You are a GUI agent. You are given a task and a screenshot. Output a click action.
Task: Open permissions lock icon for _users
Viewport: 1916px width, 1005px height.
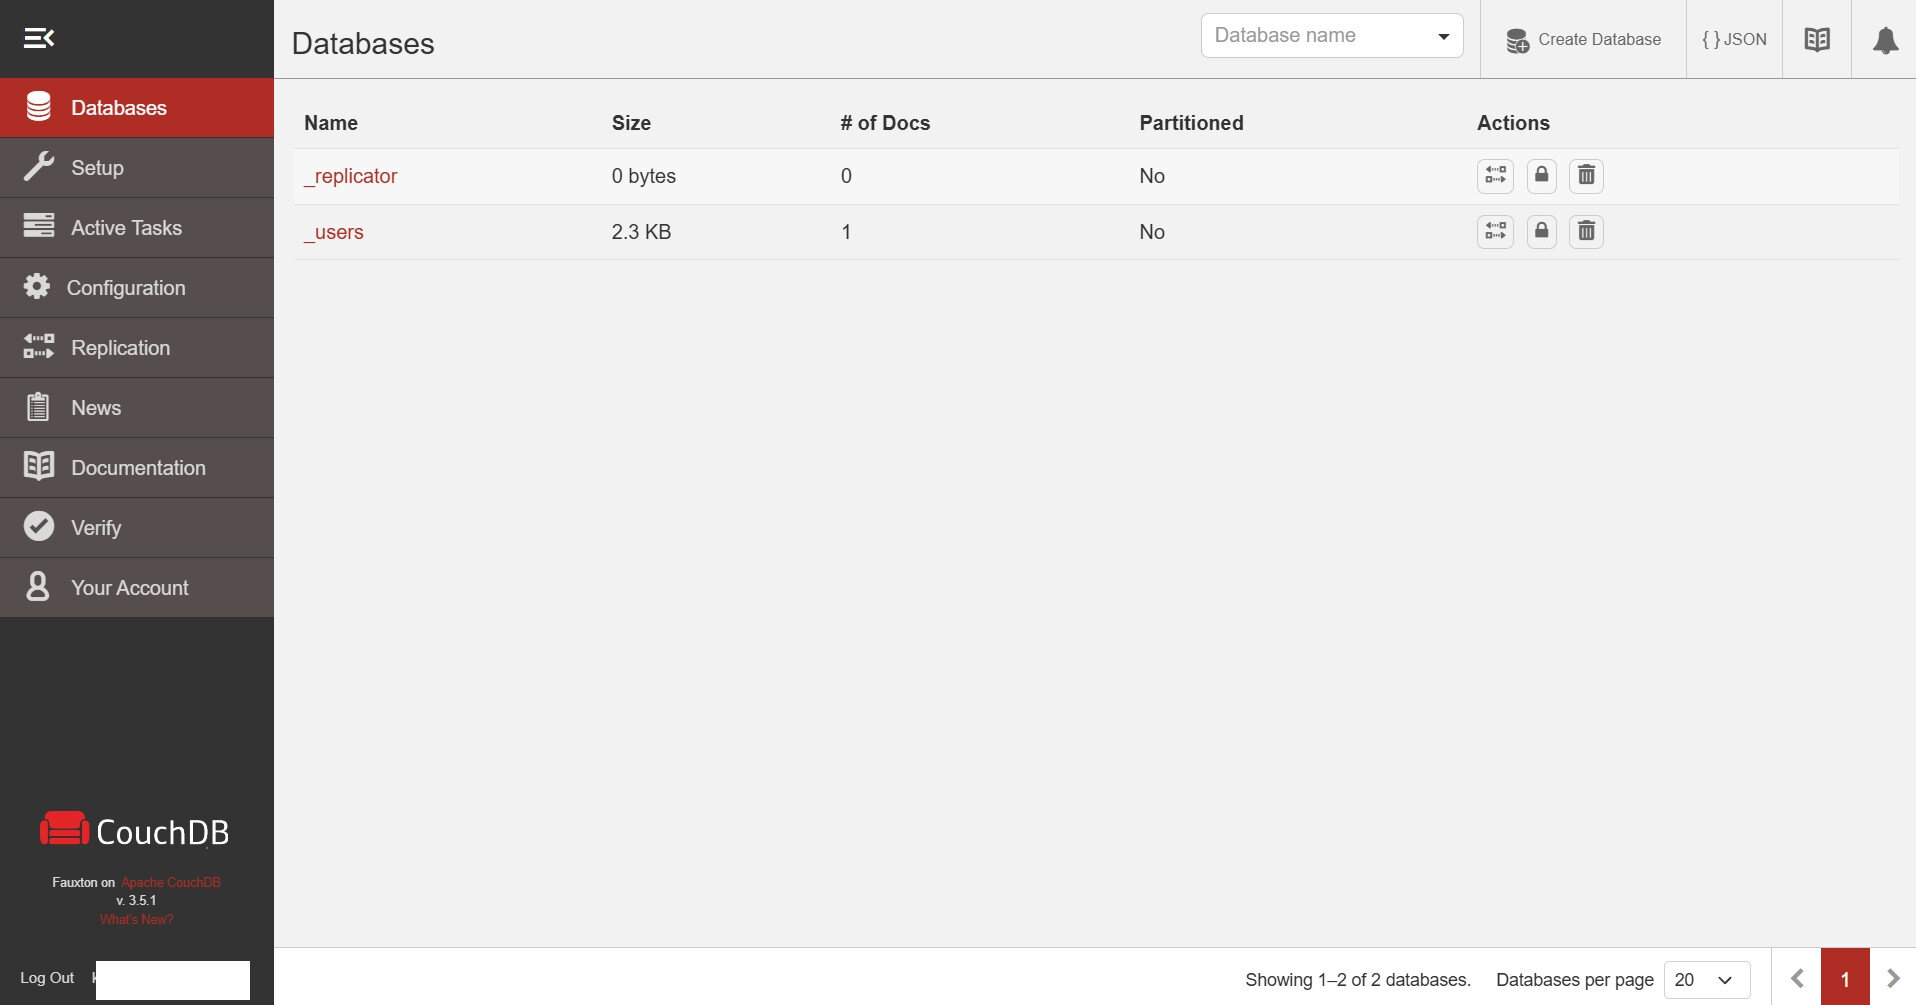pyautogui.click(x=1541, y=232)
